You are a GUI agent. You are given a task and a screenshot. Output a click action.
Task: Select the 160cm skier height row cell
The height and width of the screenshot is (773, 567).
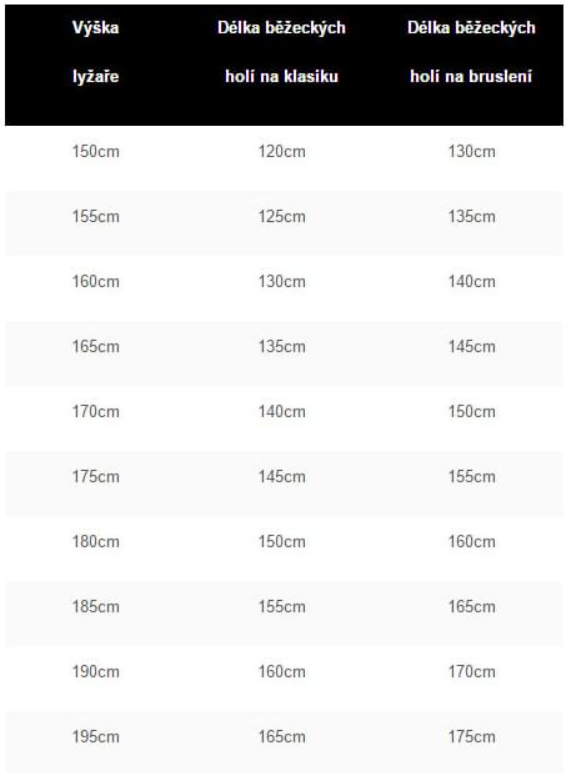(x=96, y=281)
